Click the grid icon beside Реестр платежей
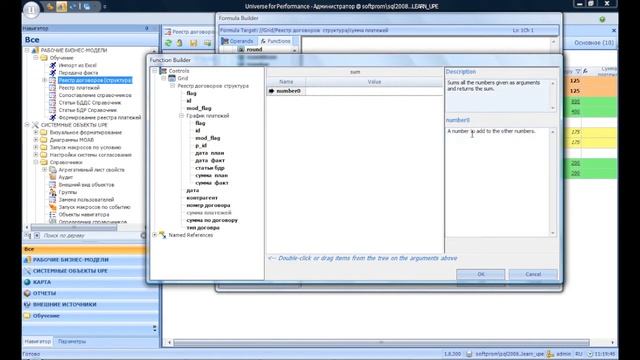640x360 pixels. [53, 88]
